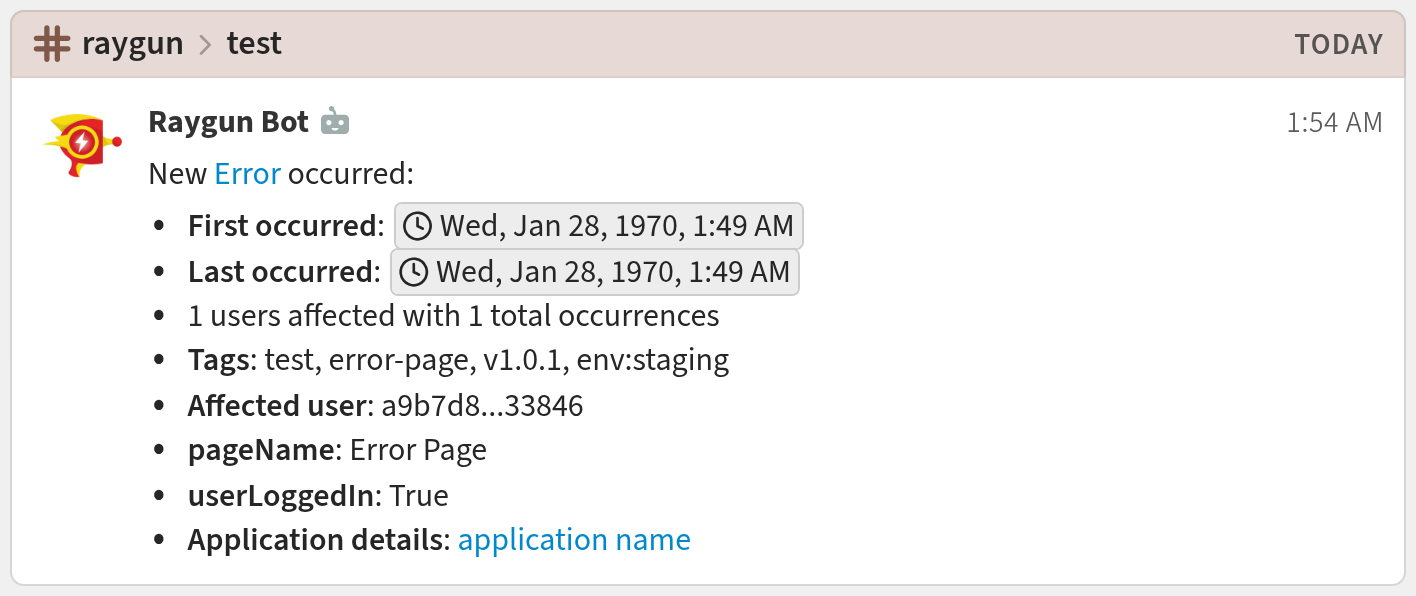Open the Raygun Bot sender name
The height and width of the screenshot is (596, 1416).
coord(228,122)
